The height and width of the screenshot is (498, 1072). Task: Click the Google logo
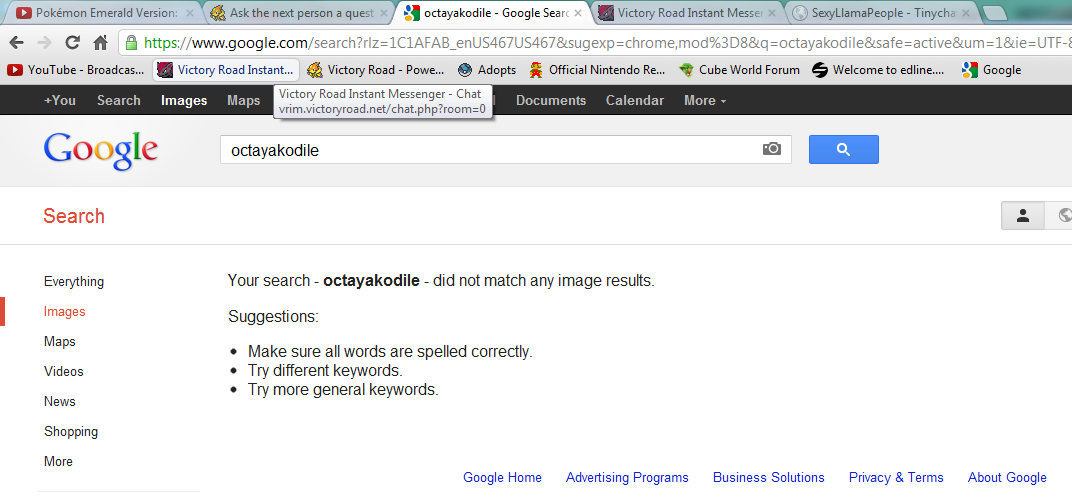[x=100, y=151]
